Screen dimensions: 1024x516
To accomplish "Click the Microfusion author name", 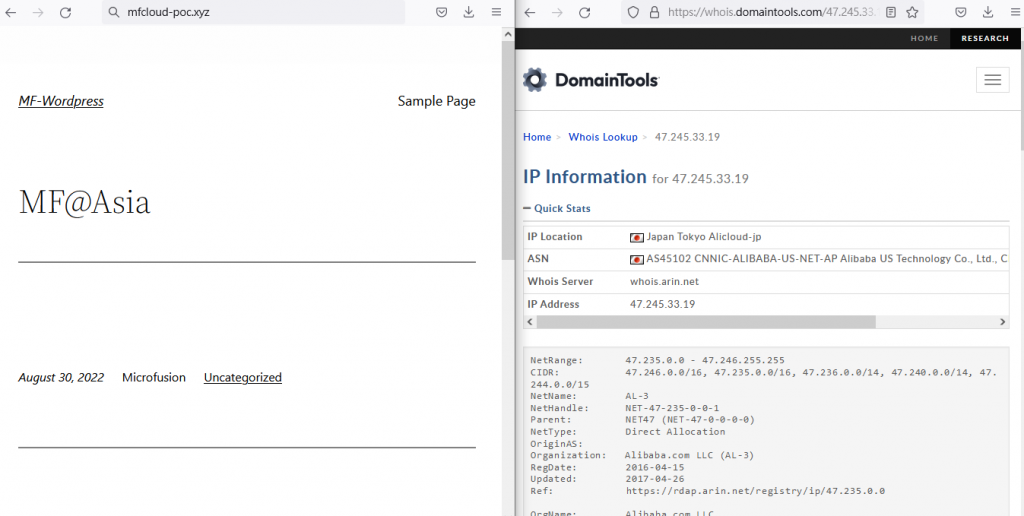I will point(153,378).
